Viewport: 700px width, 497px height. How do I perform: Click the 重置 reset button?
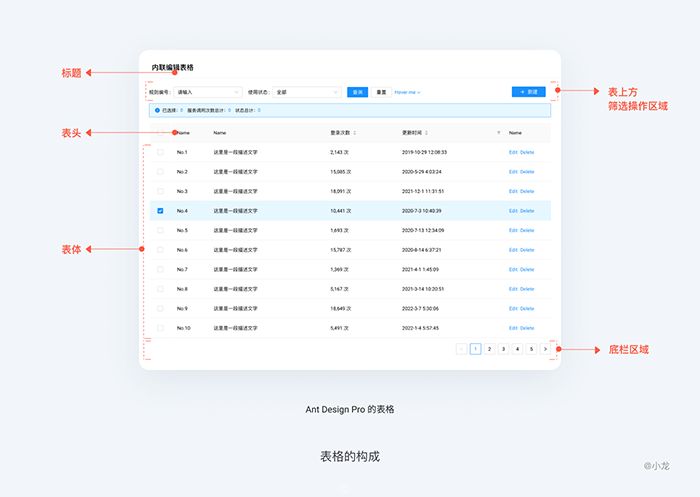click(x=381, y=92)
